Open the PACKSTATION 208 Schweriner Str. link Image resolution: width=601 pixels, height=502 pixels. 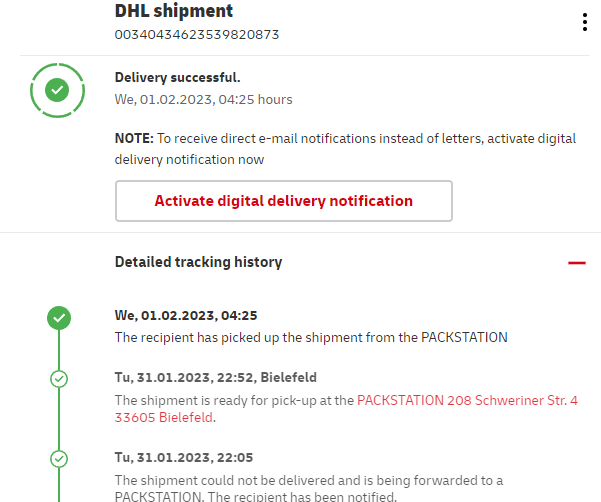pos(467,400)
